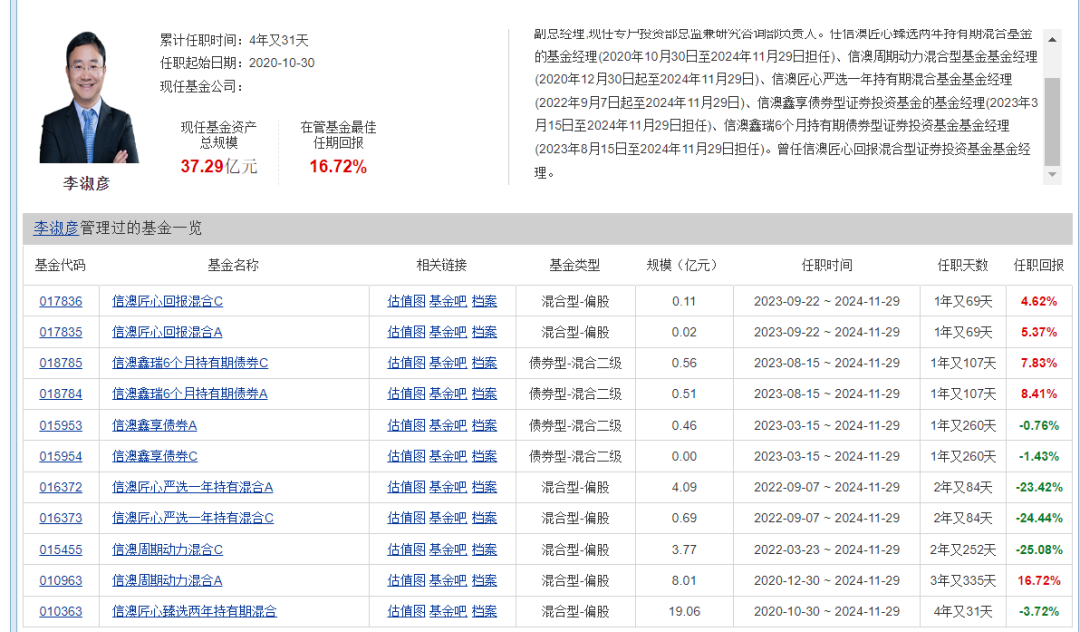Screen dimensions: 1080x632
Task: Open fund code 017836 link
Action: point(61,301)
